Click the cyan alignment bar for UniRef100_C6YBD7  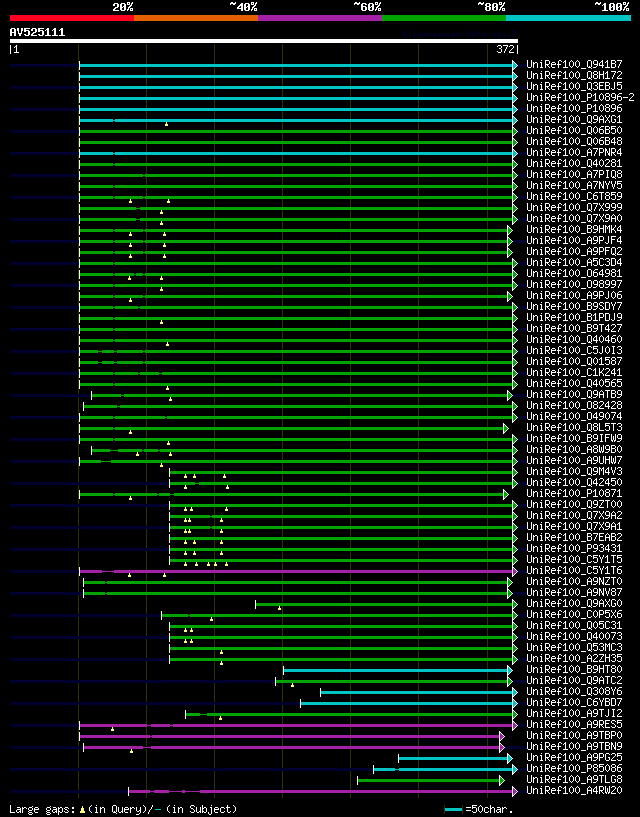(409, 703)
